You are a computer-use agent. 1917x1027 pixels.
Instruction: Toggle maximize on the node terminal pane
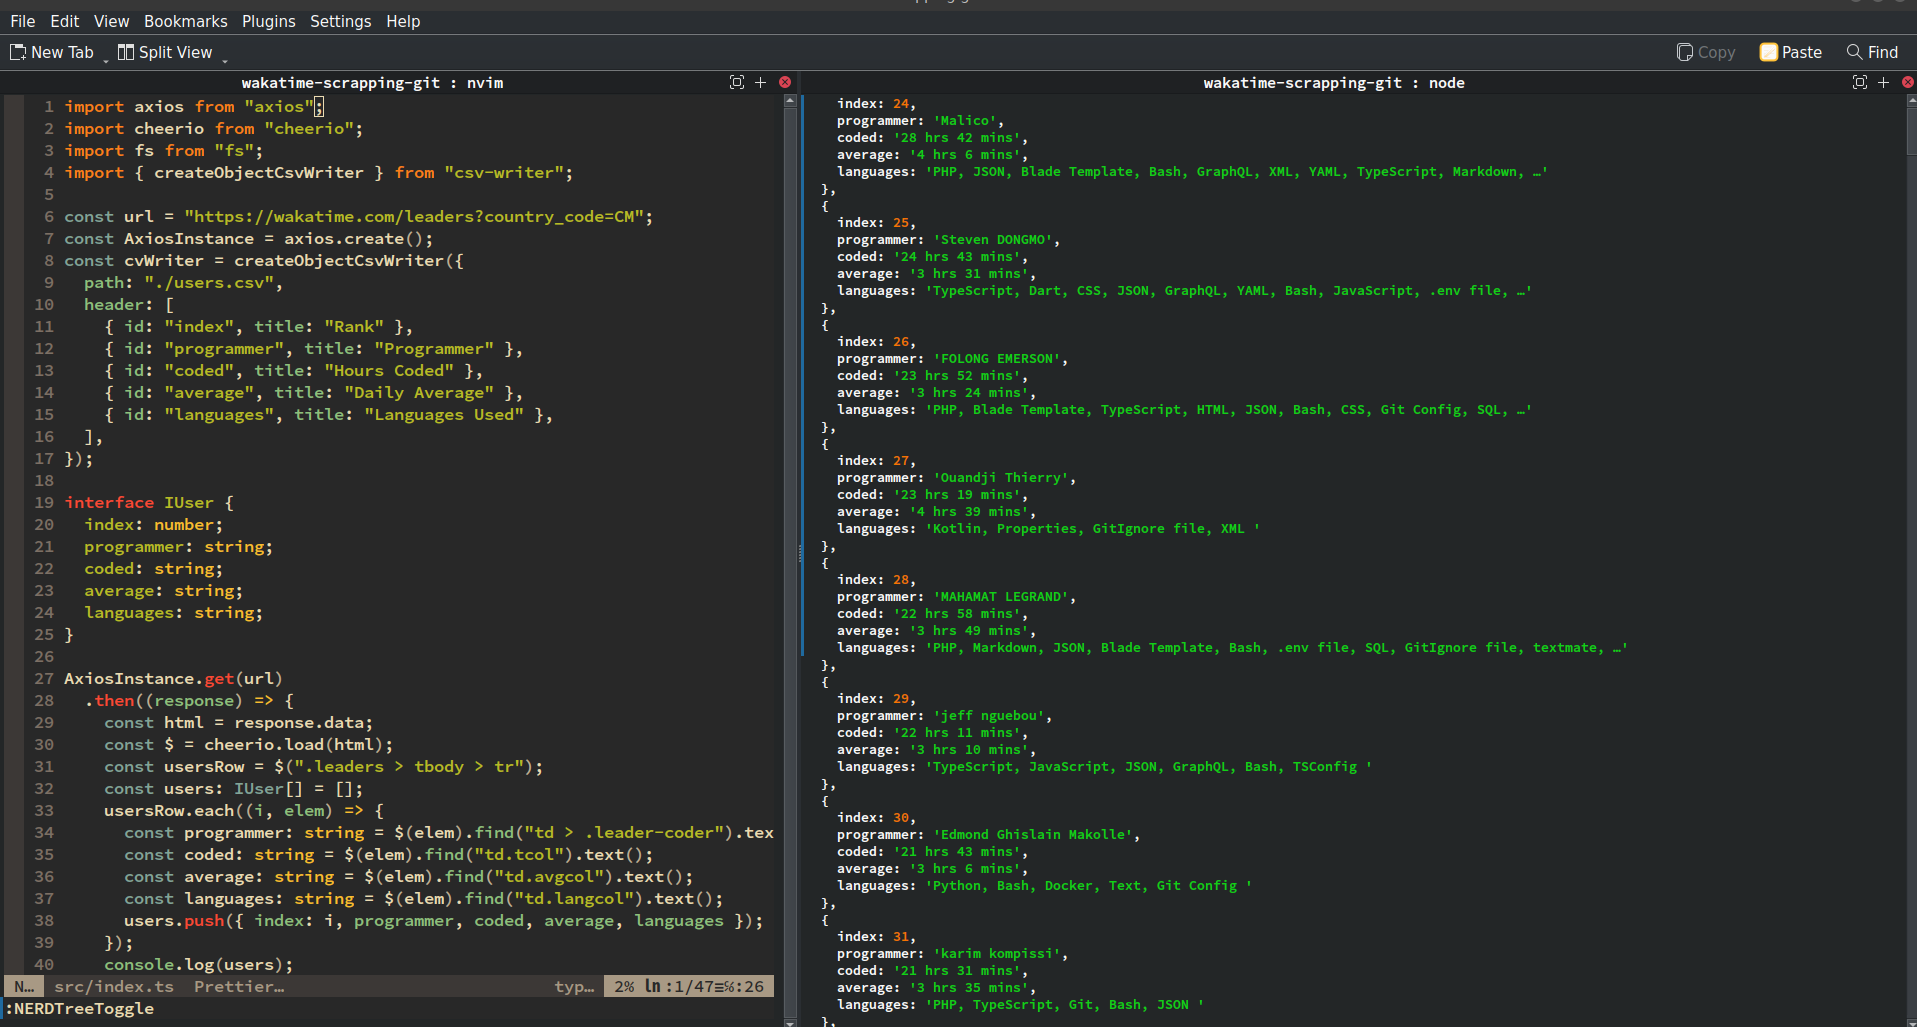click(1858, 82)
